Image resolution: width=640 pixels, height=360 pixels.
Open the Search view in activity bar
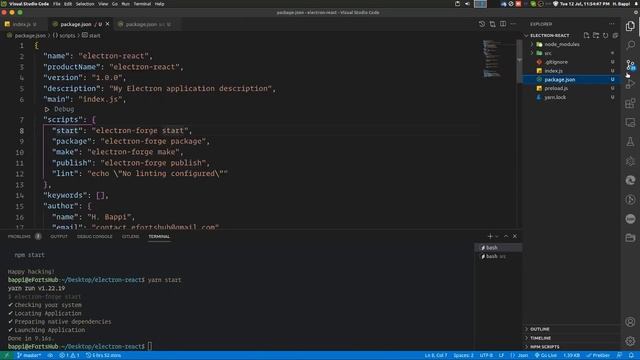630,45
